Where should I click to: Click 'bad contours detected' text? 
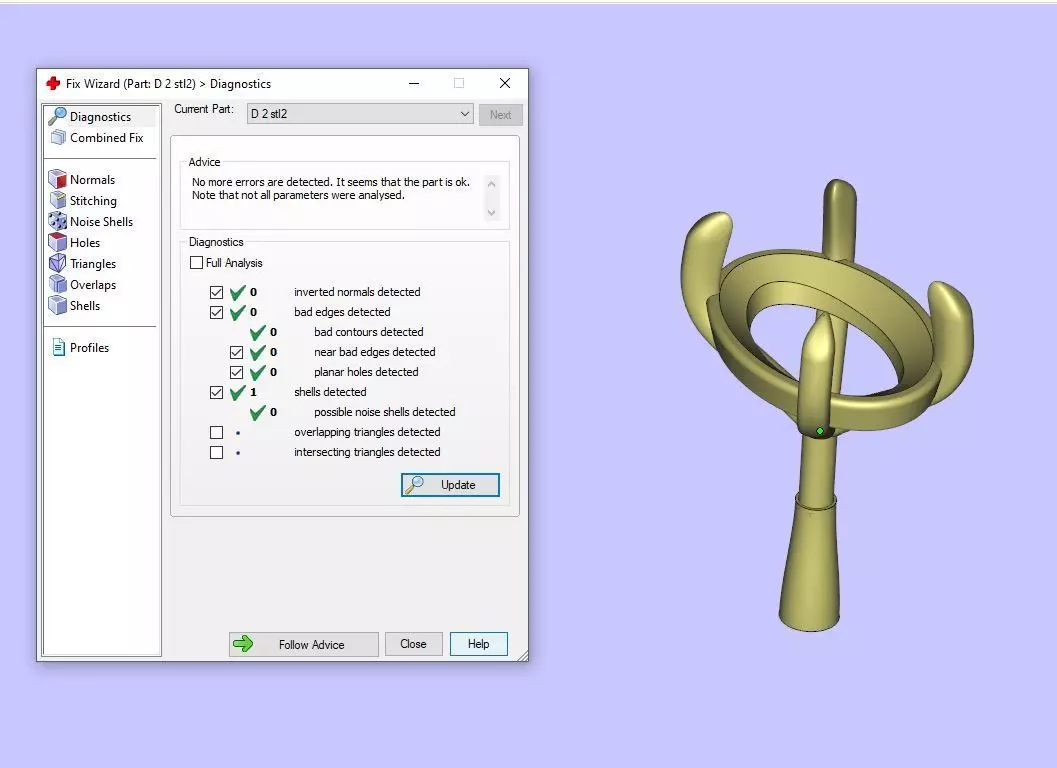tap(368, 332)
